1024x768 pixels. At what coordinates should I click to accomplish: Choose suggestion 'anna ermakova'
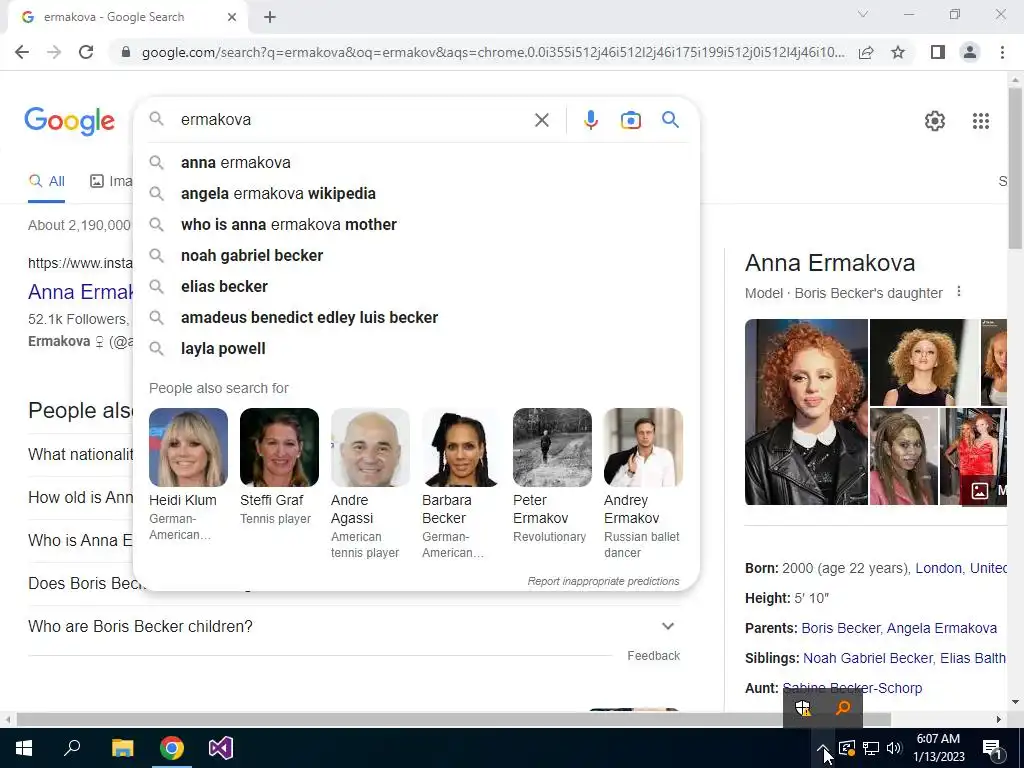pos(416,163)
